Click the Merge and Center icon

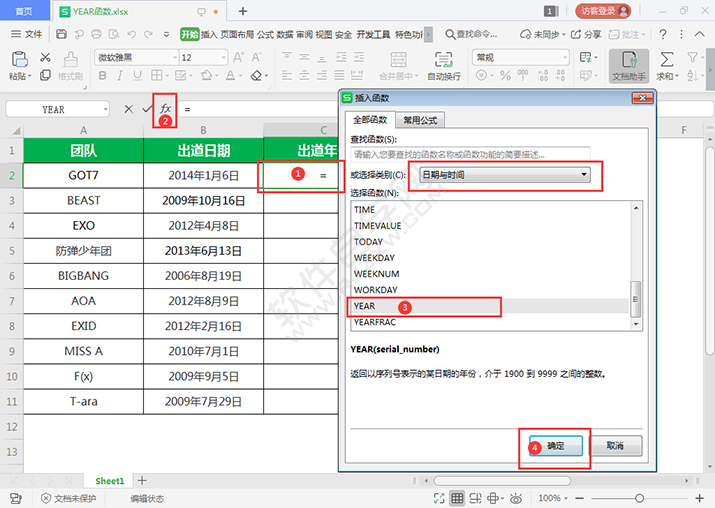pos(399,60)
